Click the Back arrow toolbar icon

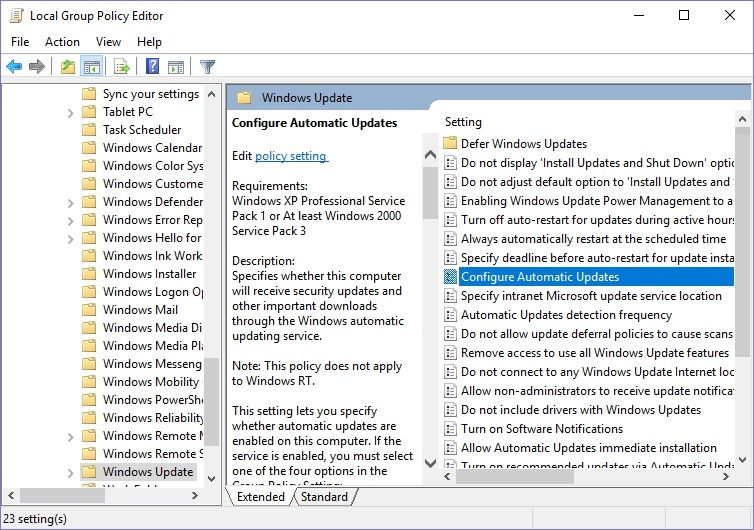(14, 66)
